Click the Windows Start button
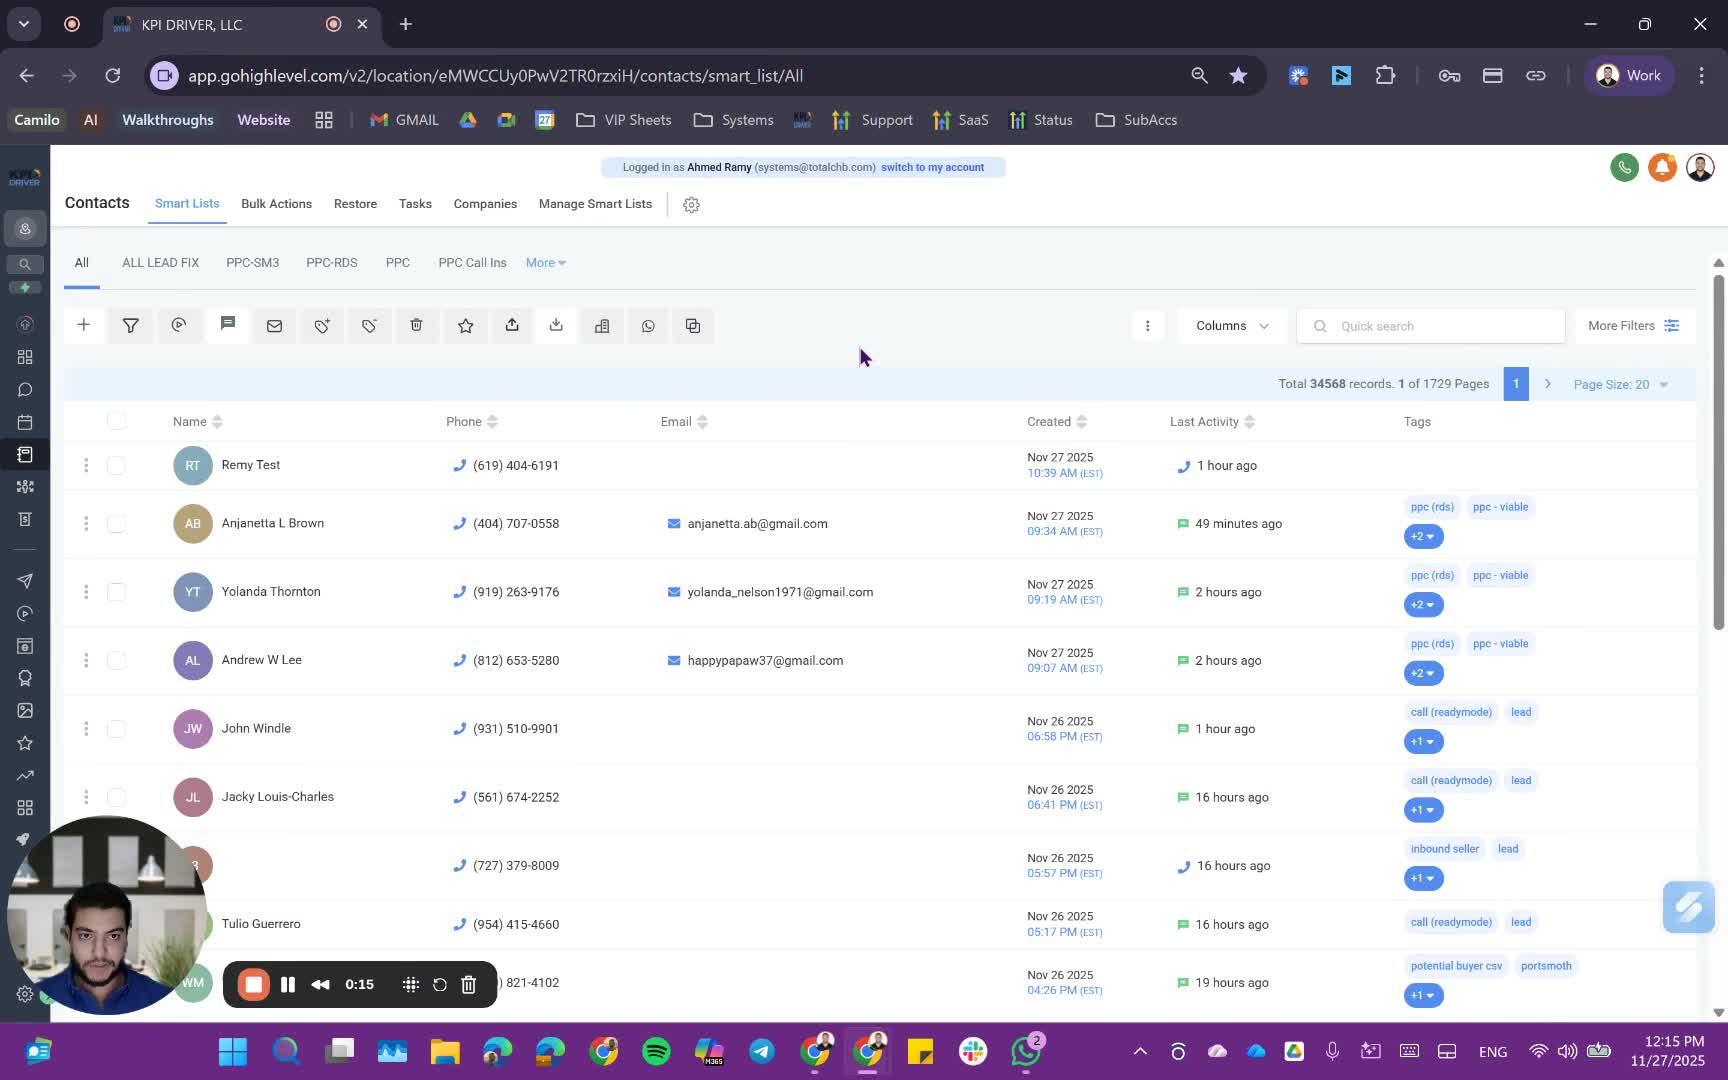 coord(233,1051)
